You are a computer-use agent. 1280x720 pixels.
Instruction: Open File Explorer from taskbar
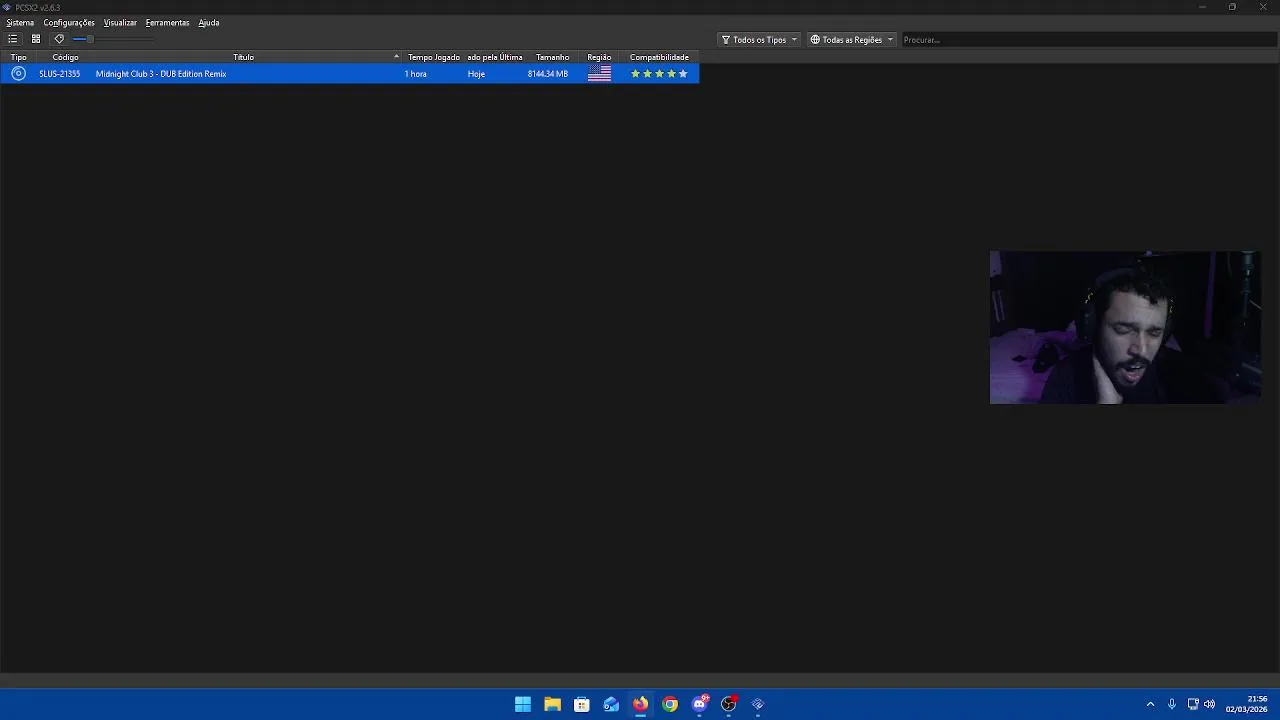552,704
